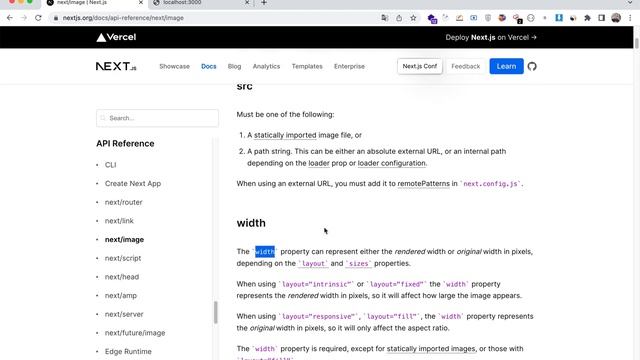Open the Extensions puzzle-piece menu
The height and width of the screenshot is (360, 640).
[587, 18]
